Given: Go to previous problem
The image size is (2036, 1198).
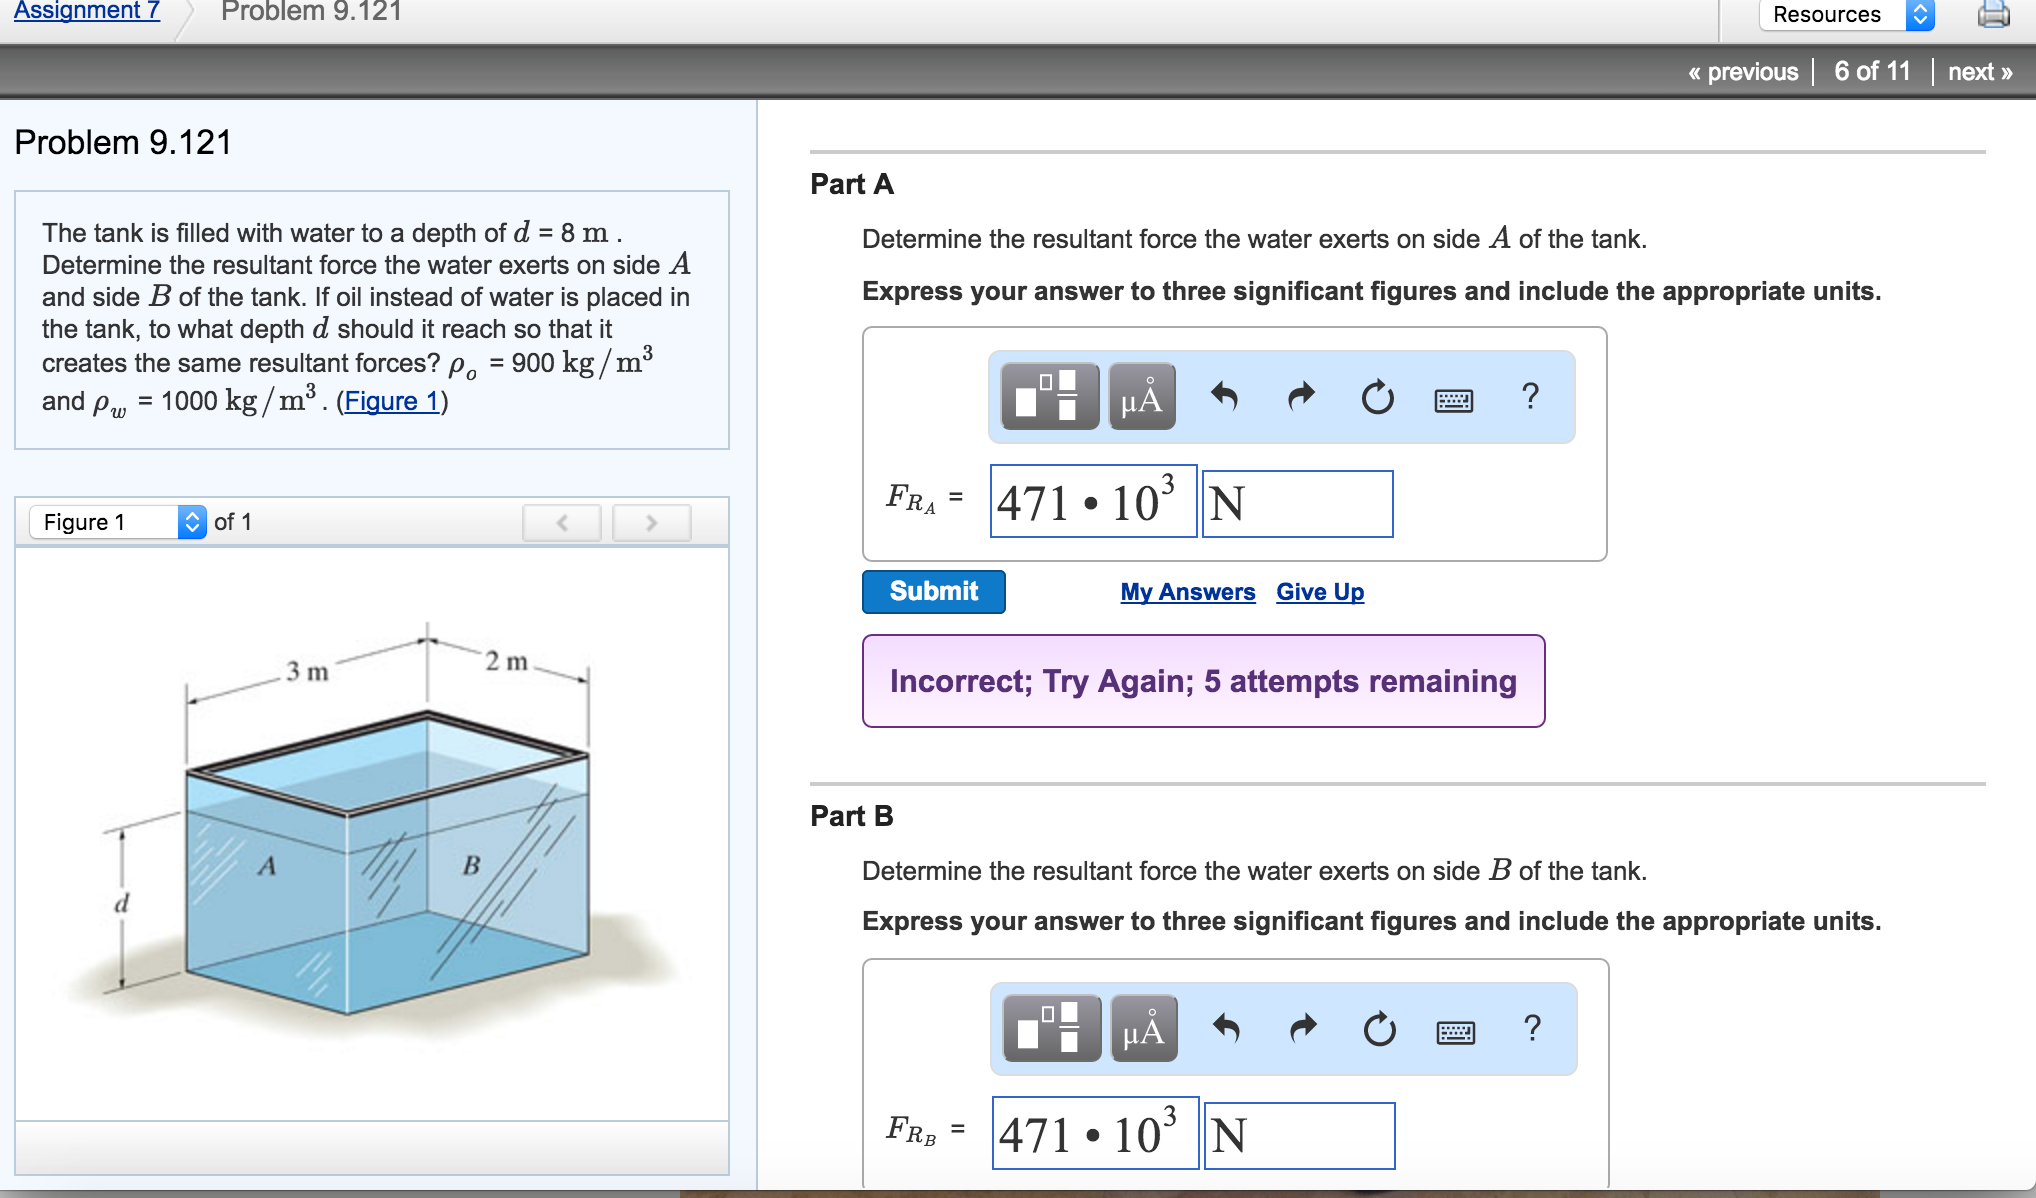Looking at the screenshot, I should (1743, 72).
